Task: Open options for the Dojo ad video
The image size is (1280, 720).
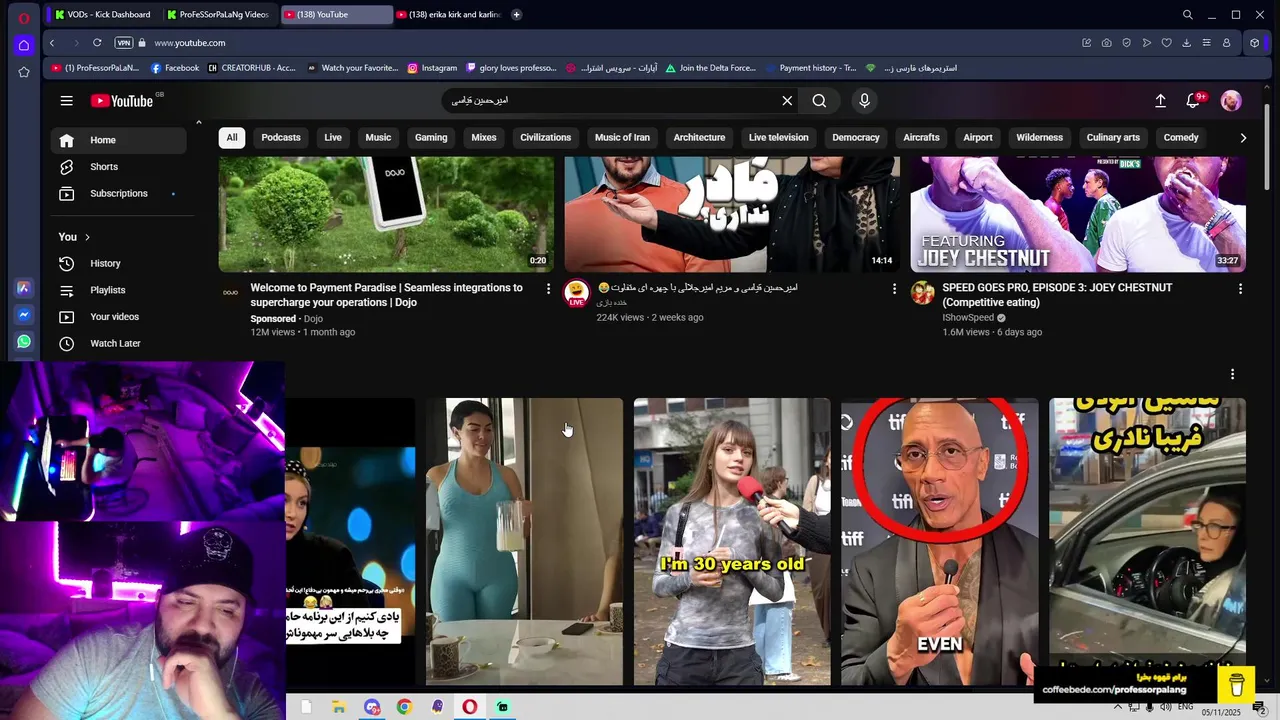Action: 548,288
